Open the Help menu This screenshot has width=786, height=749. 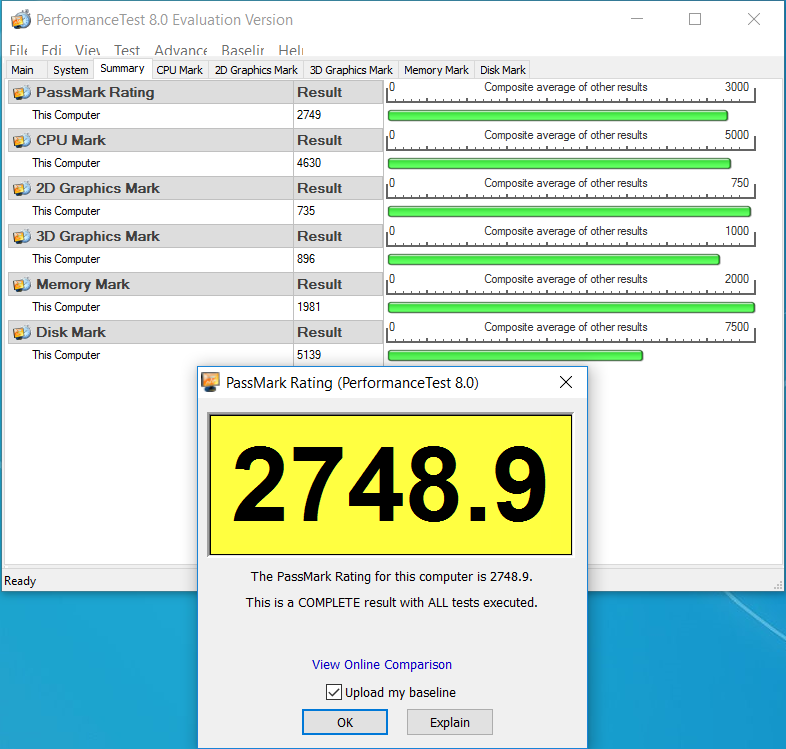point(291,51)
